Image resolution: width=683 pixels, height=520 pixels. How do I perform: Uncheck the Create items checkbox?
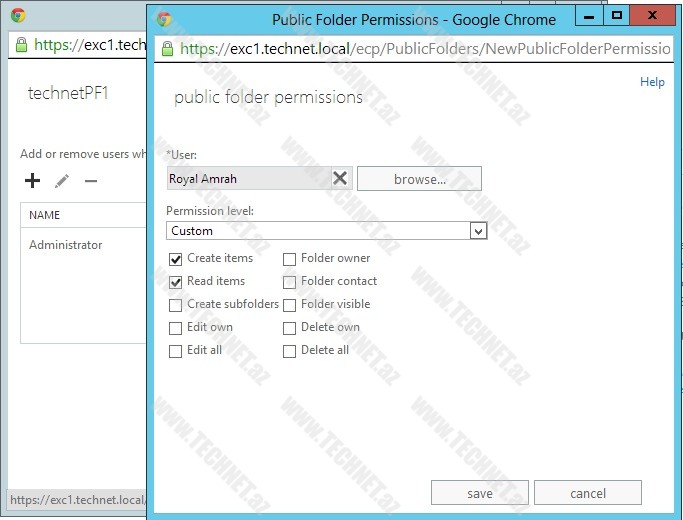coord(176,259)
